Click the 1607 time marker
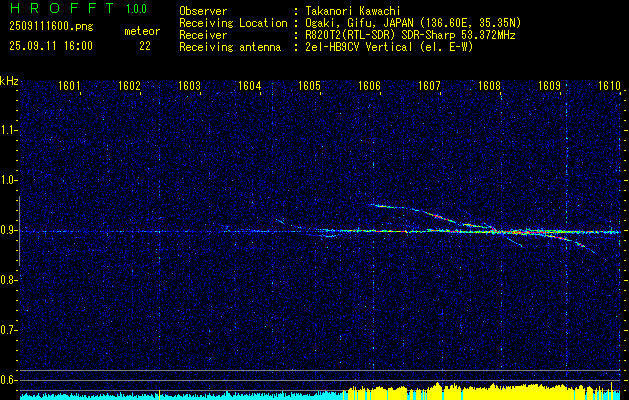The image size is (629, 400). 429,86
